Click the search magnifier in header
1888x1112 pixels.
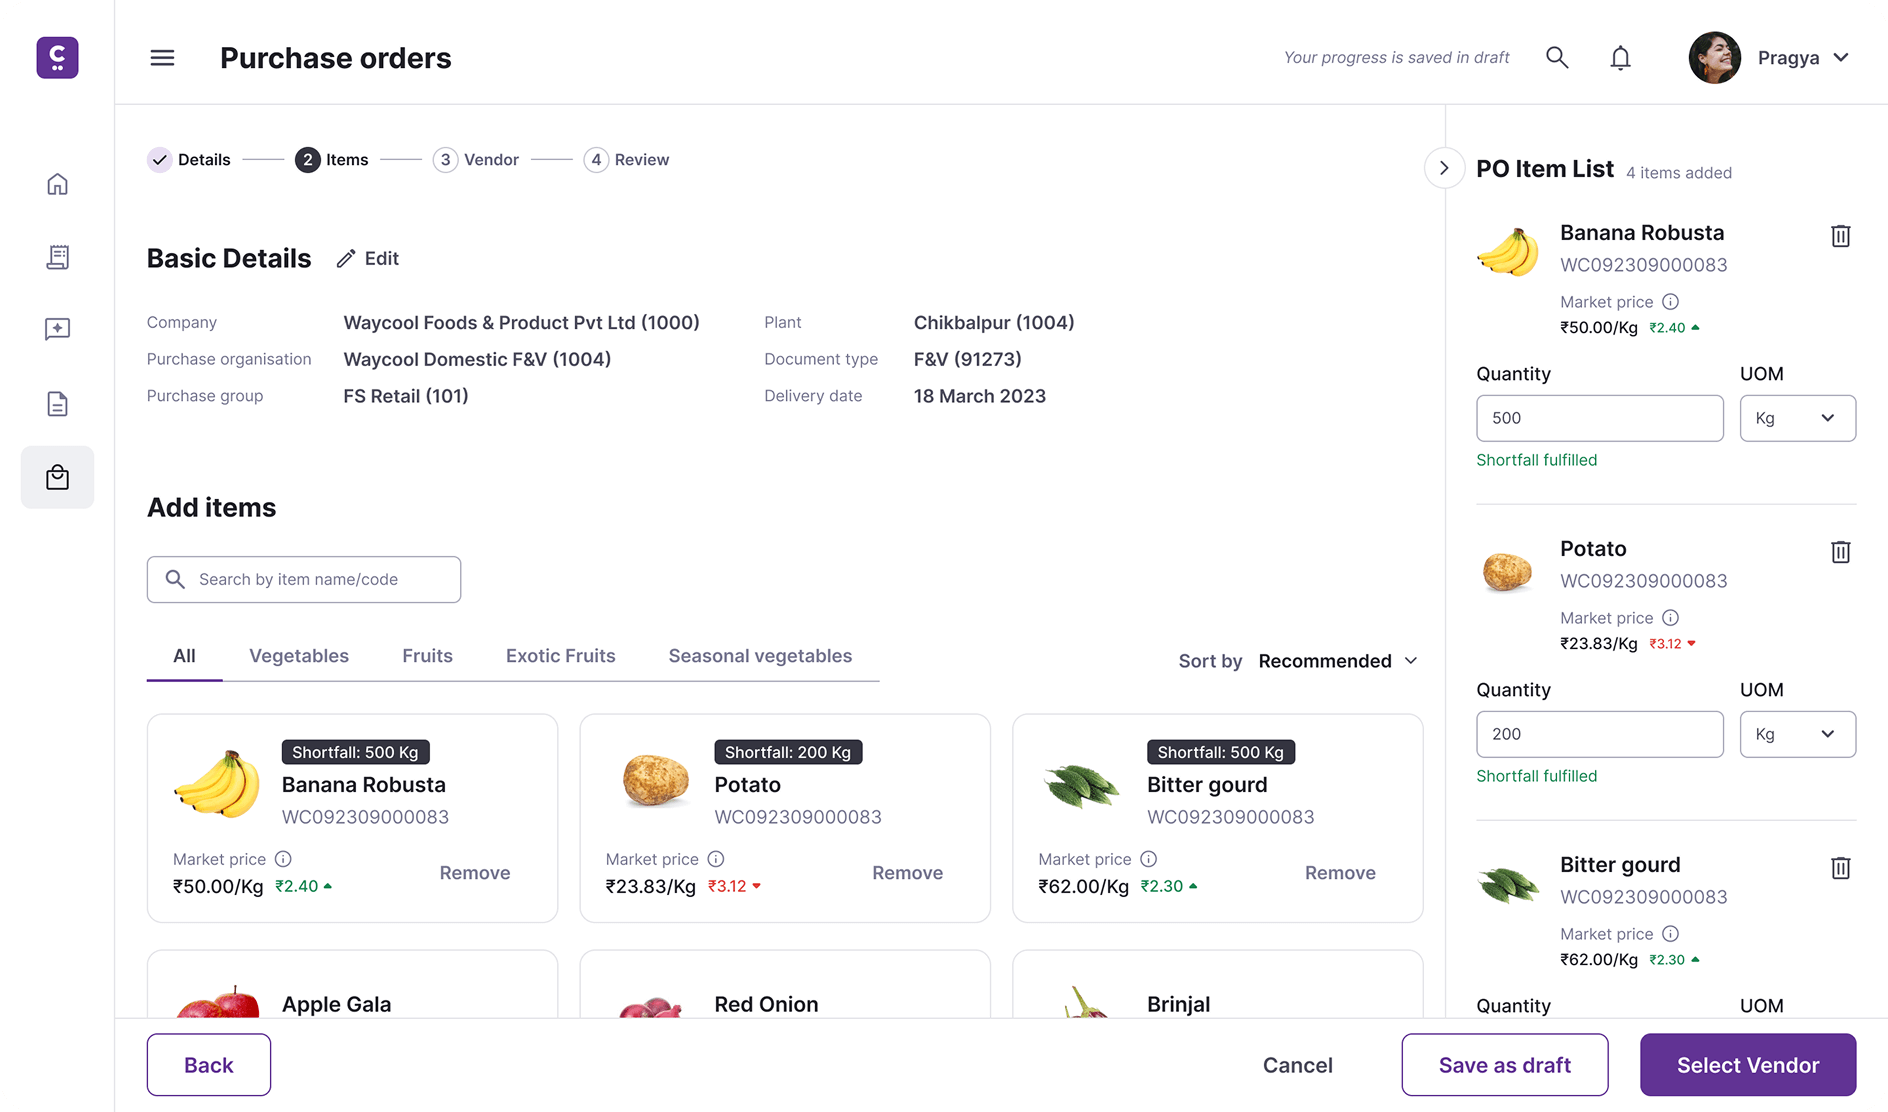coord(1557,58)
